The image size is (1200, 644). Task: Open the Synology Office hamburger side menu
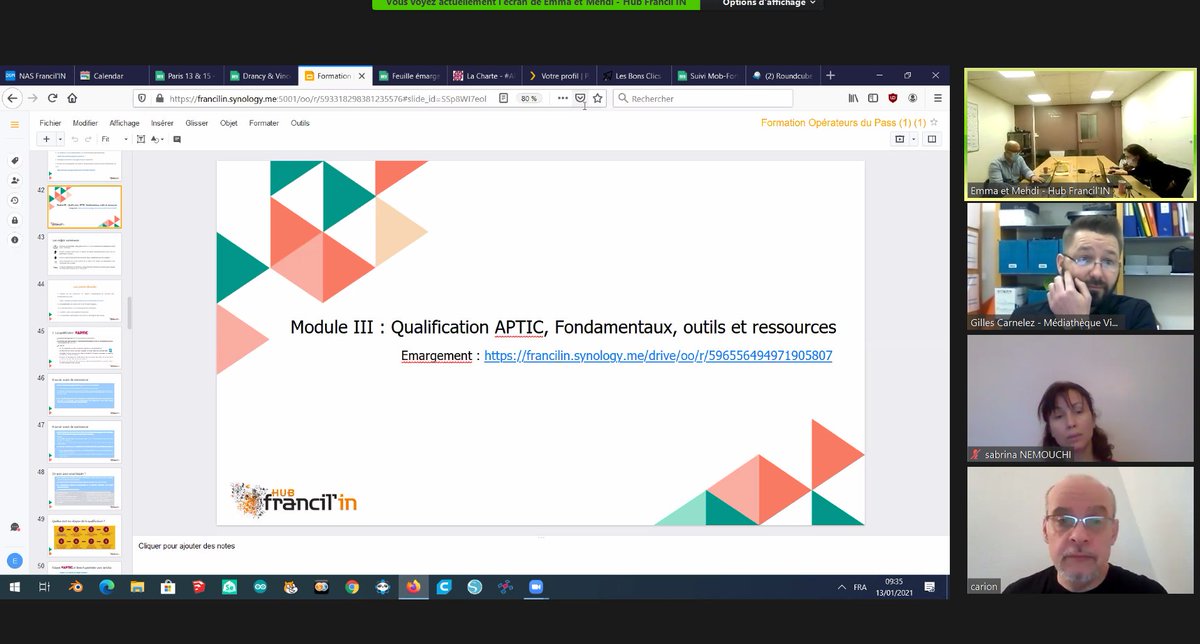click(14, 124)
